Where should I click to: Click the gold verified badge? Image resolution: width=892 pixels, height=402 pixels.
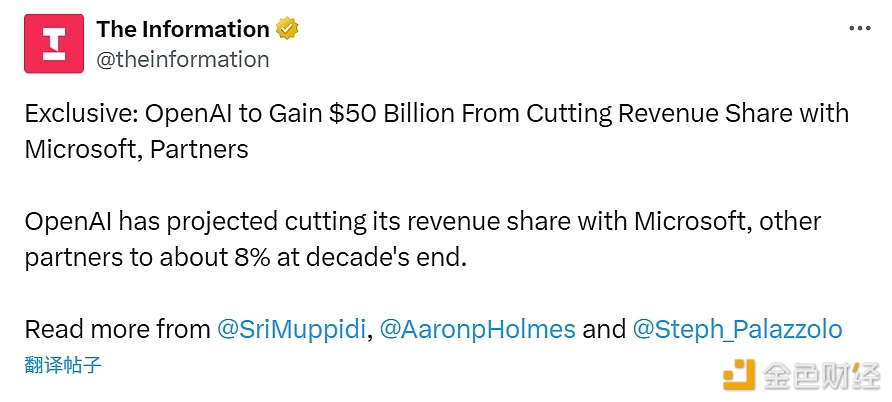pos(287,29)
